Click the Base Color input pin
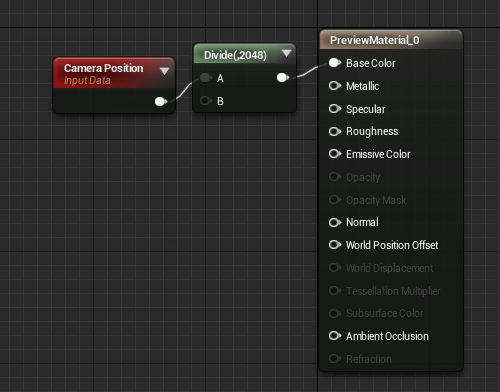Screen dimensions: 500x392 (335, 63)
